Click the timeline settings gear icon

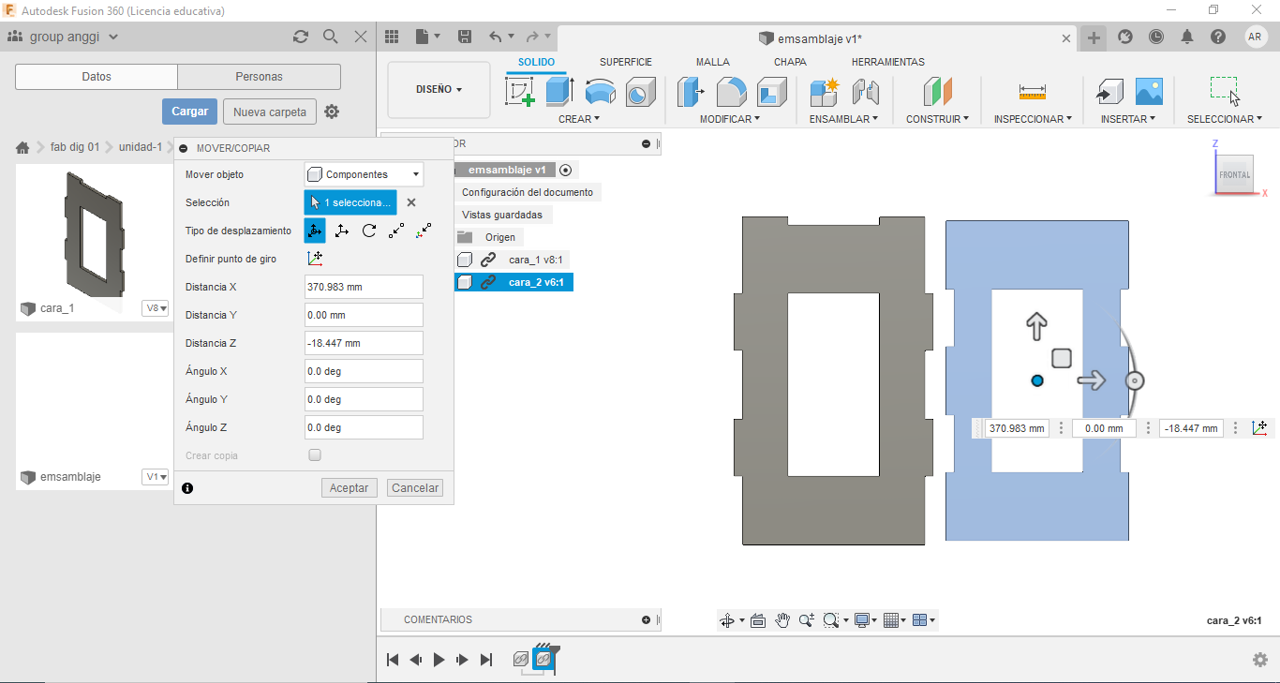1260,660
